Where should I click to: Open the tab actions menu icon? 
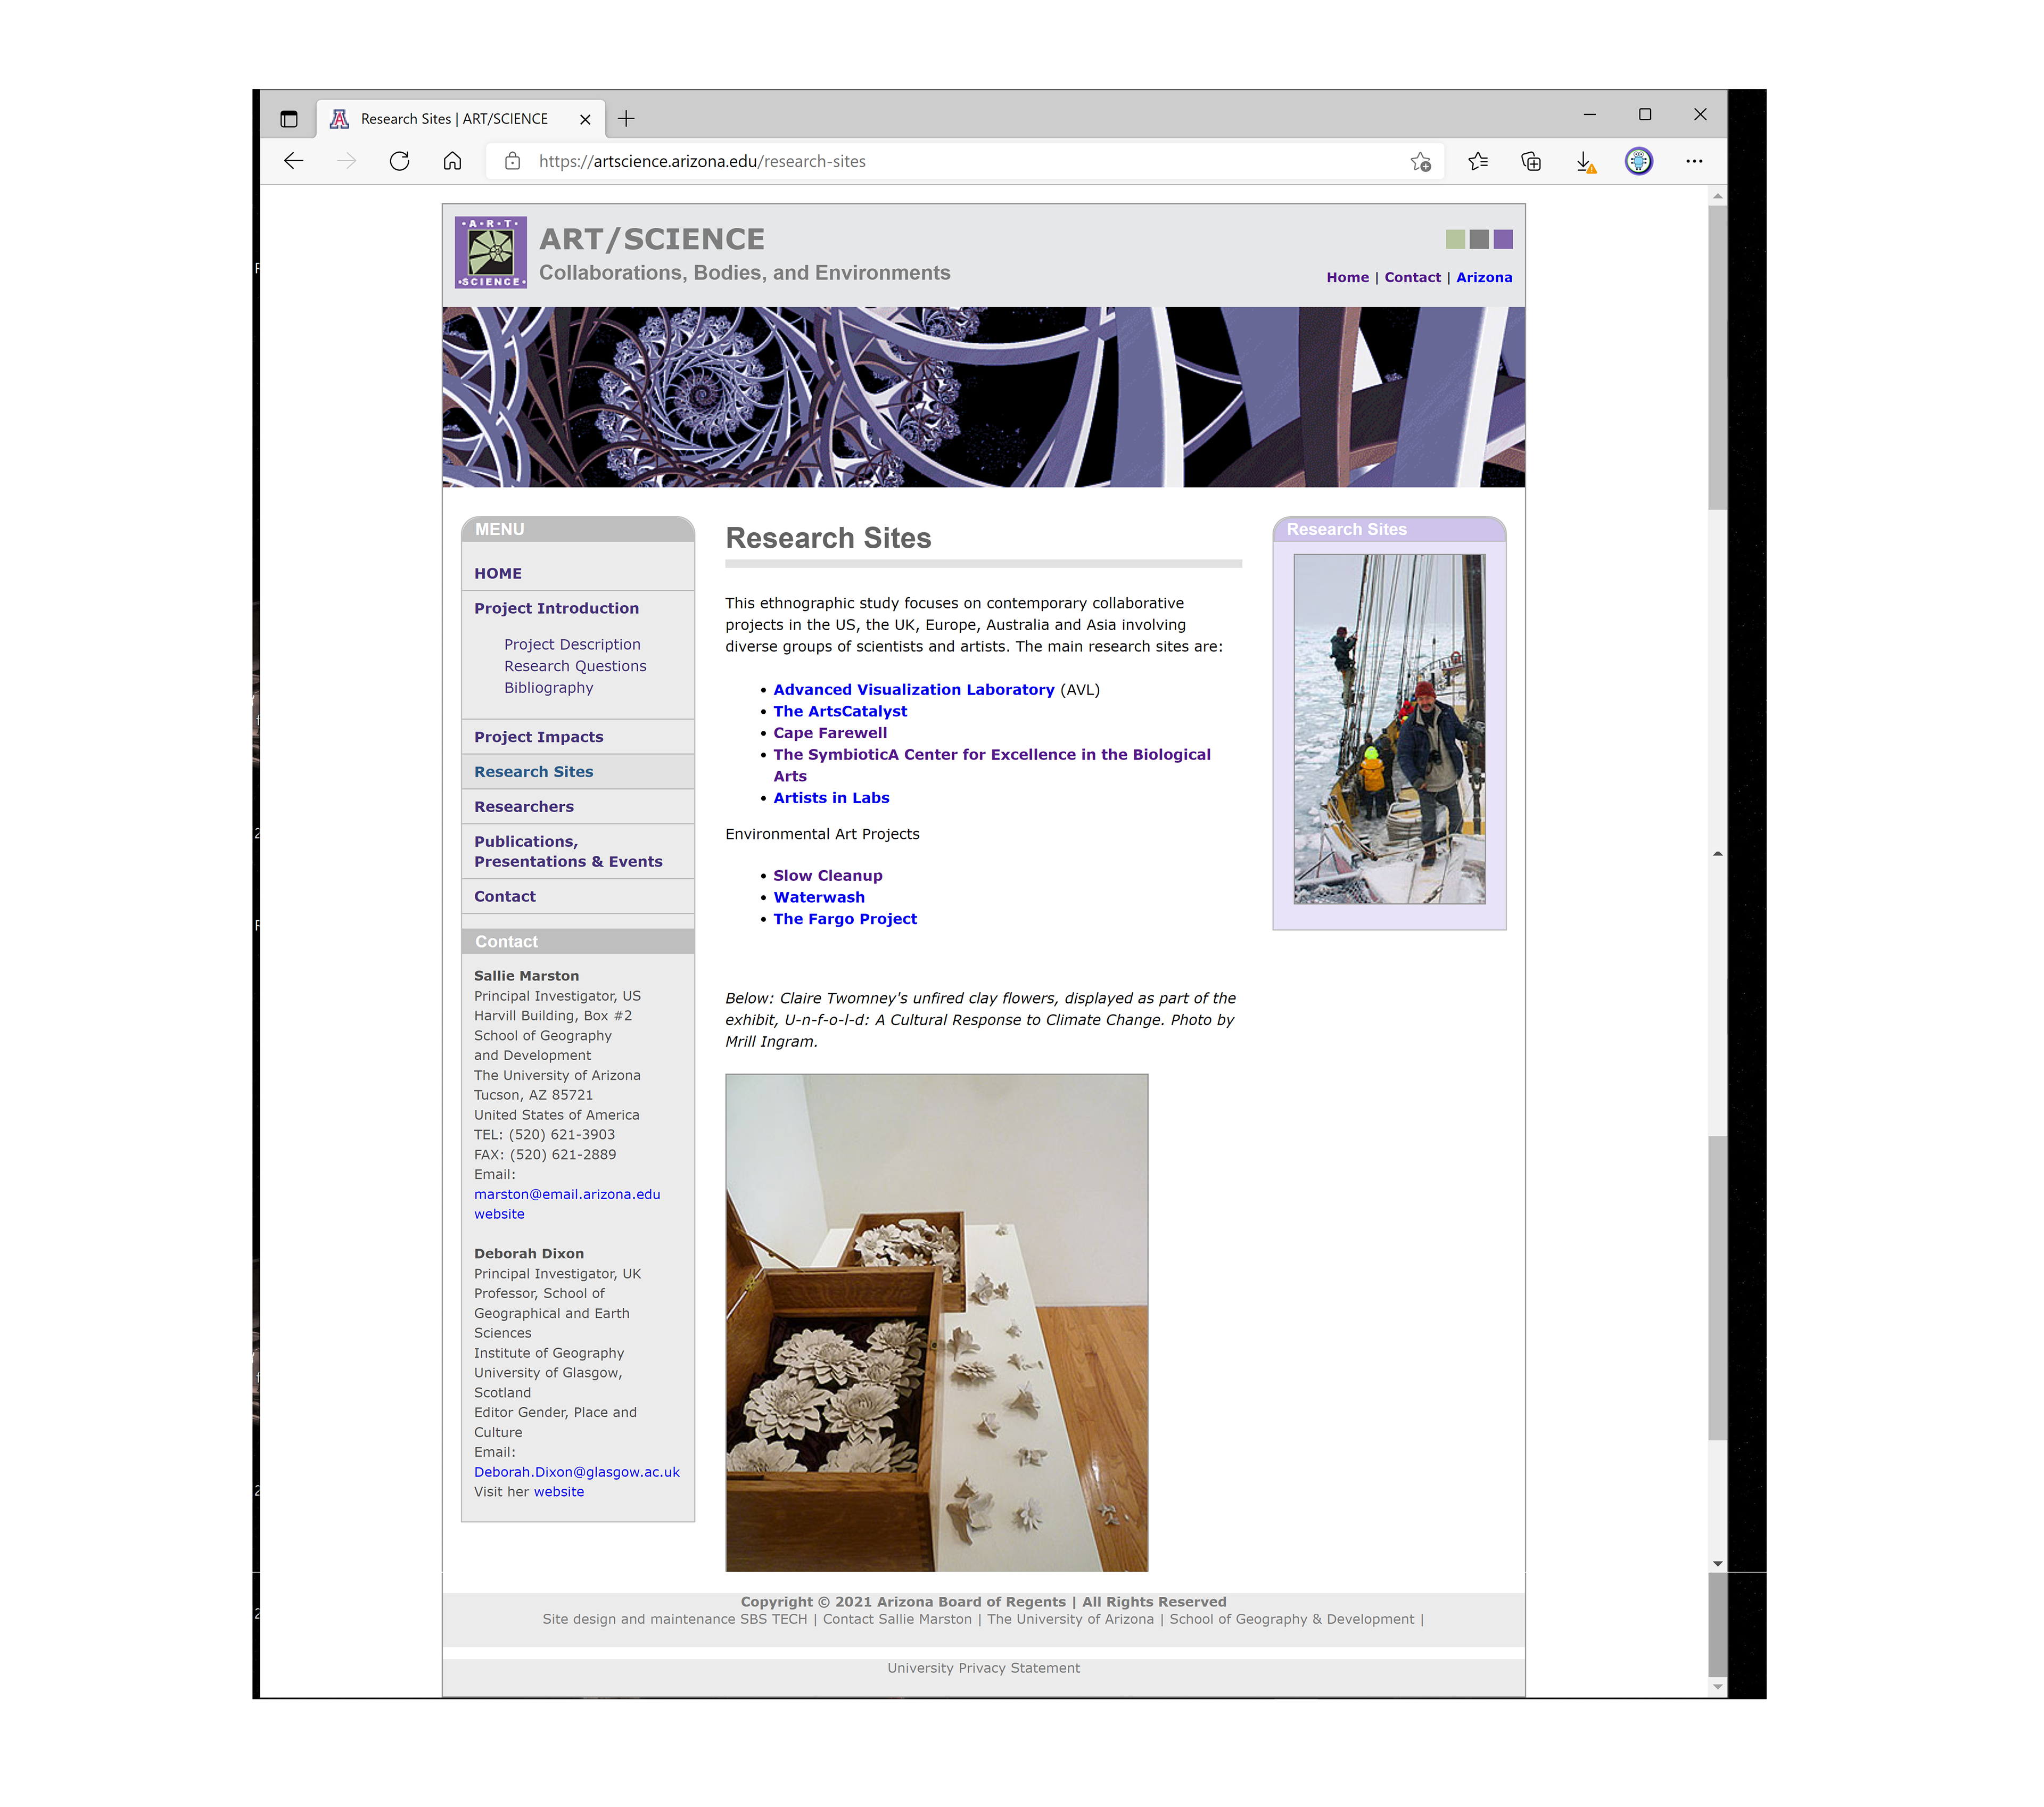[289, 119]
